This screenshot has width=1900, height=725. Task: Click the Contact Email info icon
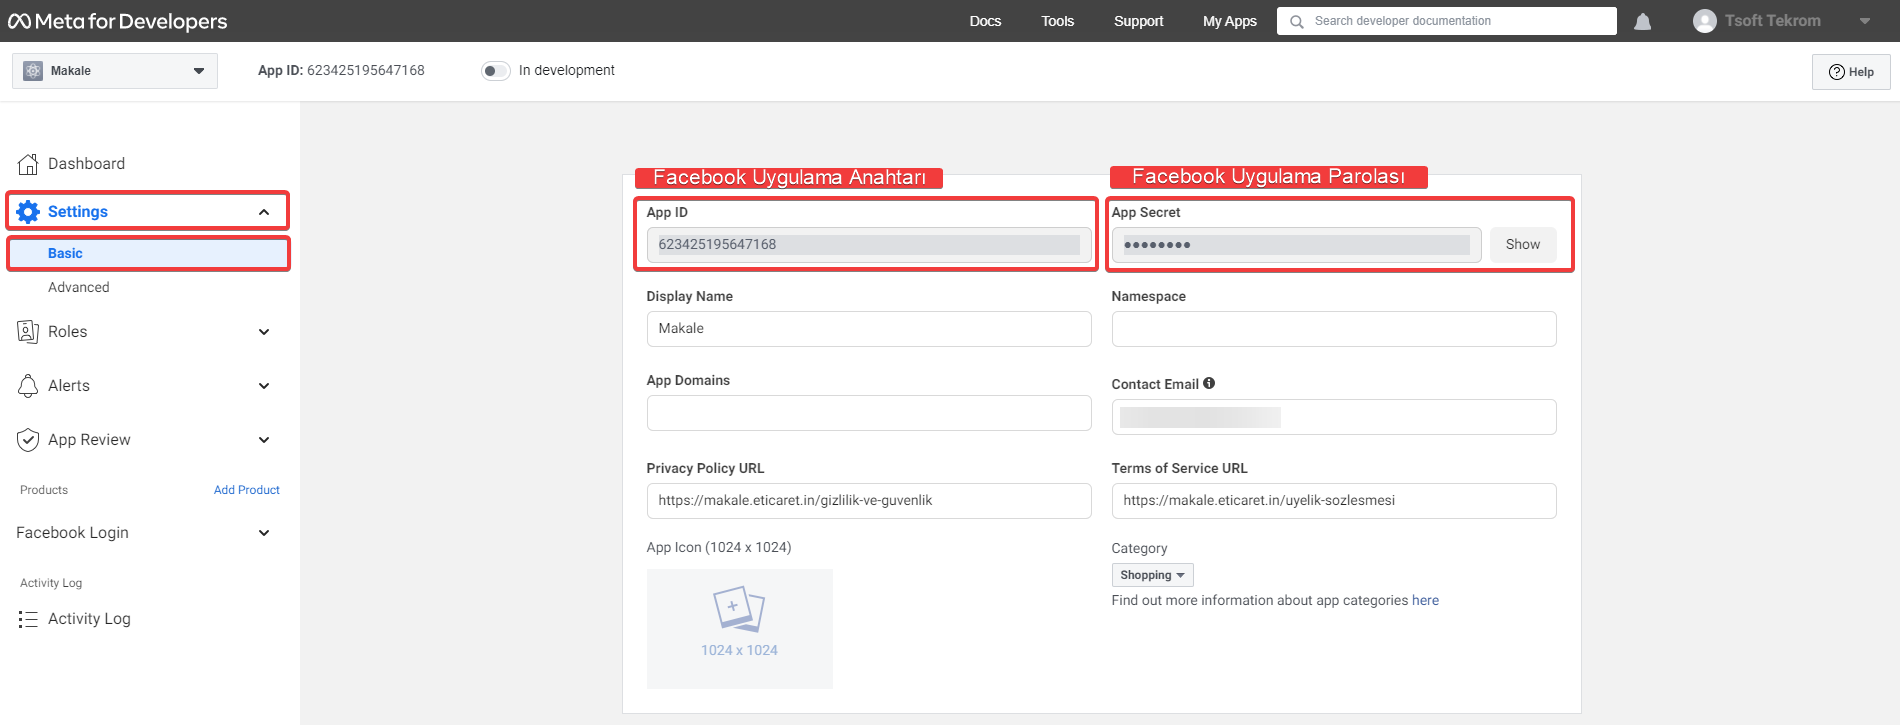tap(1209, 383)
